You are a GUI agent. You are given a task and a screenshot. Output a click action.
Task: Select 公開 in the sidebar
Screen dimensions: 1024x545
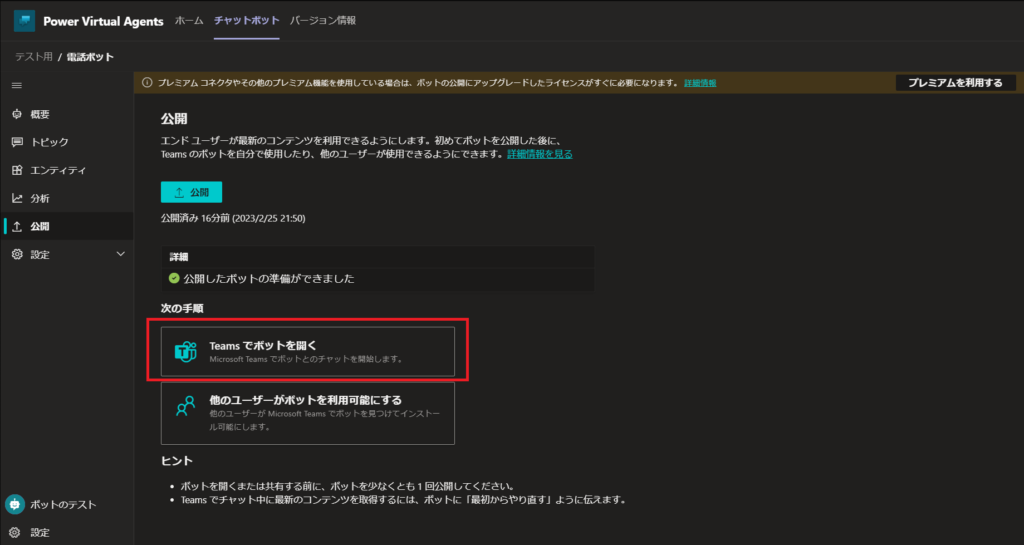click(x=67, y=226)
